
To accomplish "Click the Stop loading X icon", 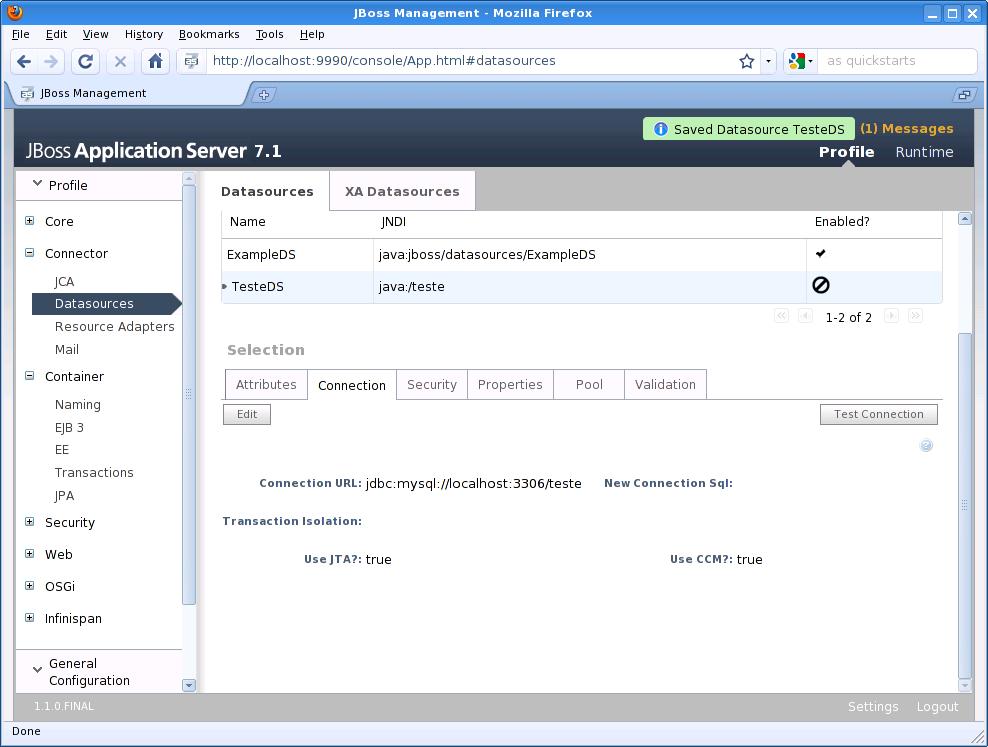I will click(120, 61).
